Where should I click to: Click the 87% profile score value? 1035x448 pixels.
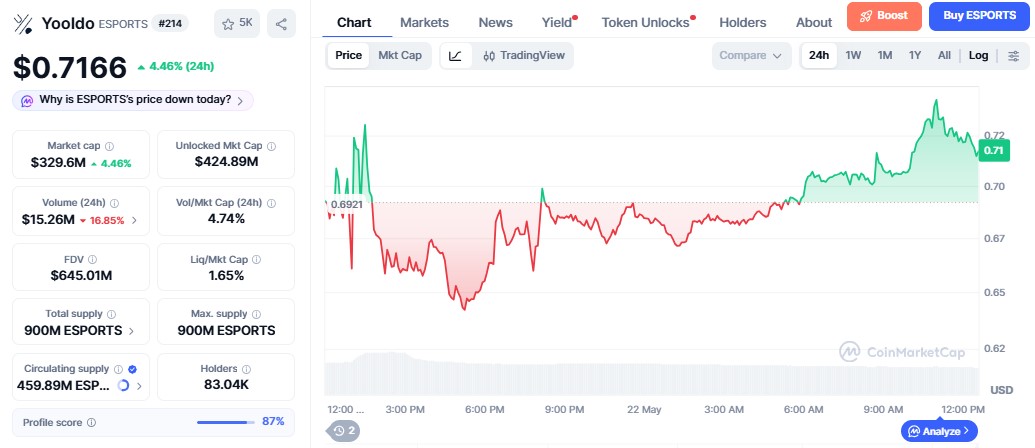point(273,421)
